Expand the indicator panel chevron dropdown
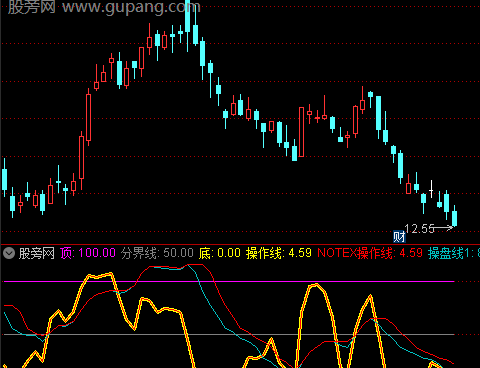The image size is (480, 368). click(9, 253)
